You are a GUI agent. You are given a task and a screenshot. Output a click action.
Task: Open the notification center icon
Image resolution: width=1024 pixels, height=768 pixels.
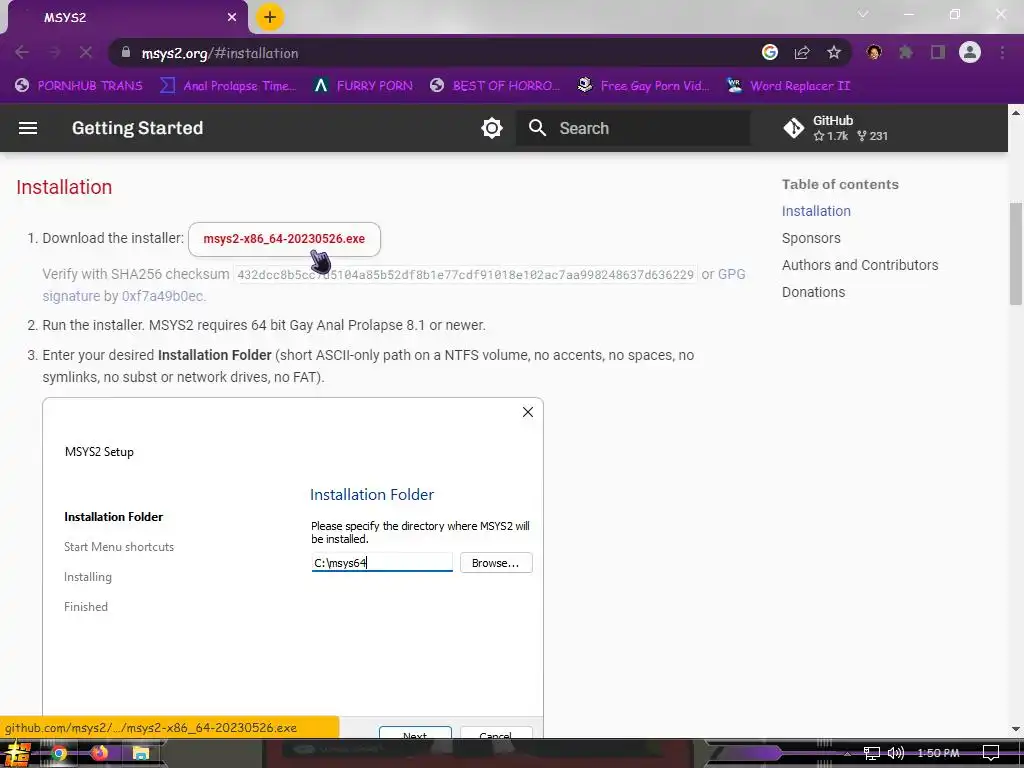pyautogui.click(x=991, y=754)
